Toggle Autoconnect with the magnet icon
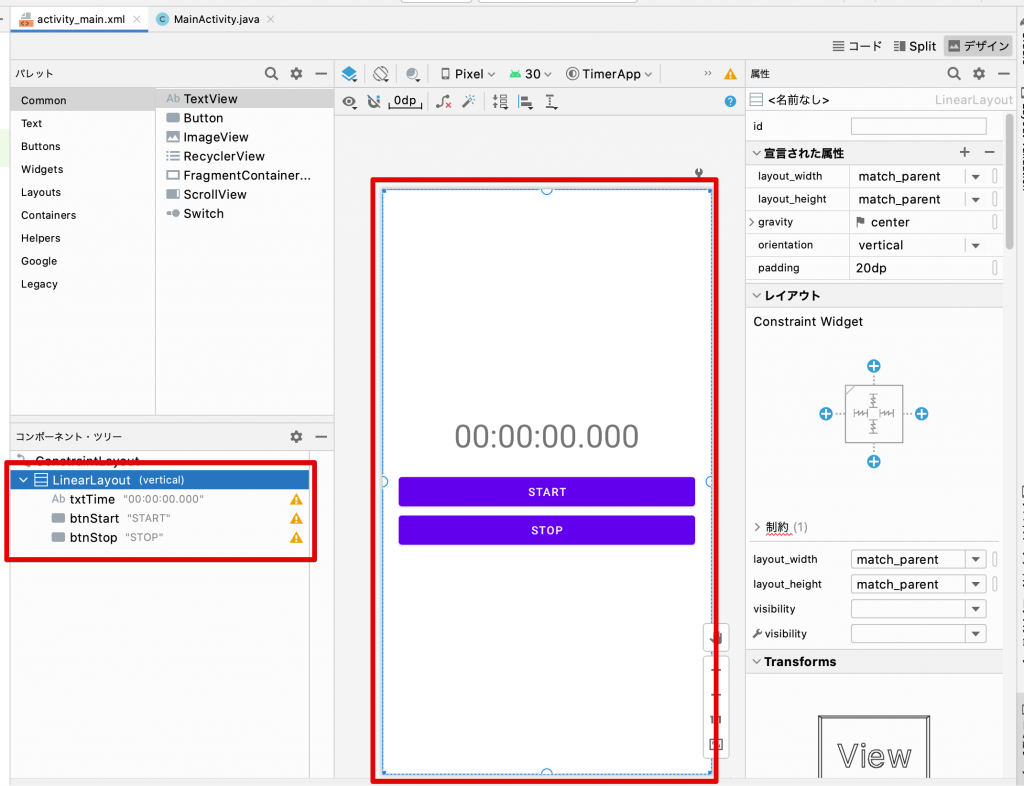Image resolution: width=1024 pixels, height=786 pixels. coord(374,101)
